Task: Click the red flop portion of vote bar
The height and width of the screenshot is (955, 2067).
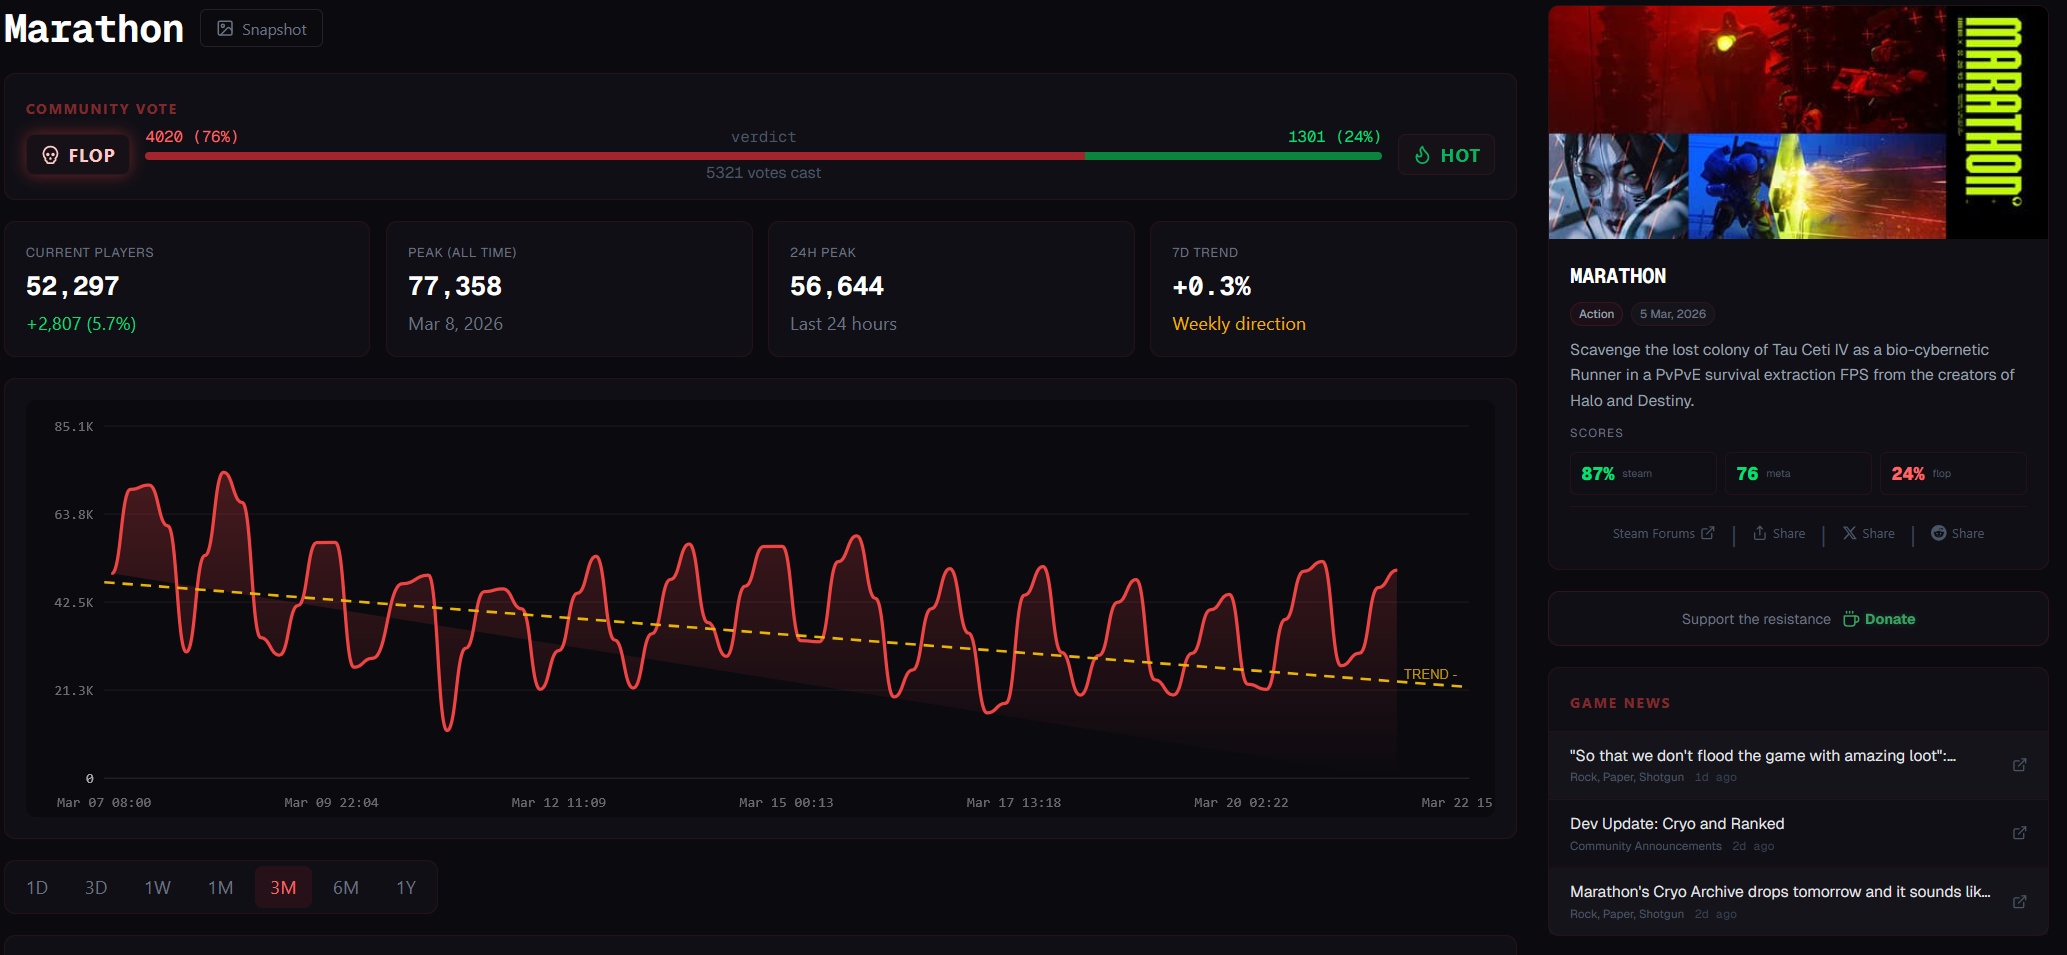Action: coord(615,156)
